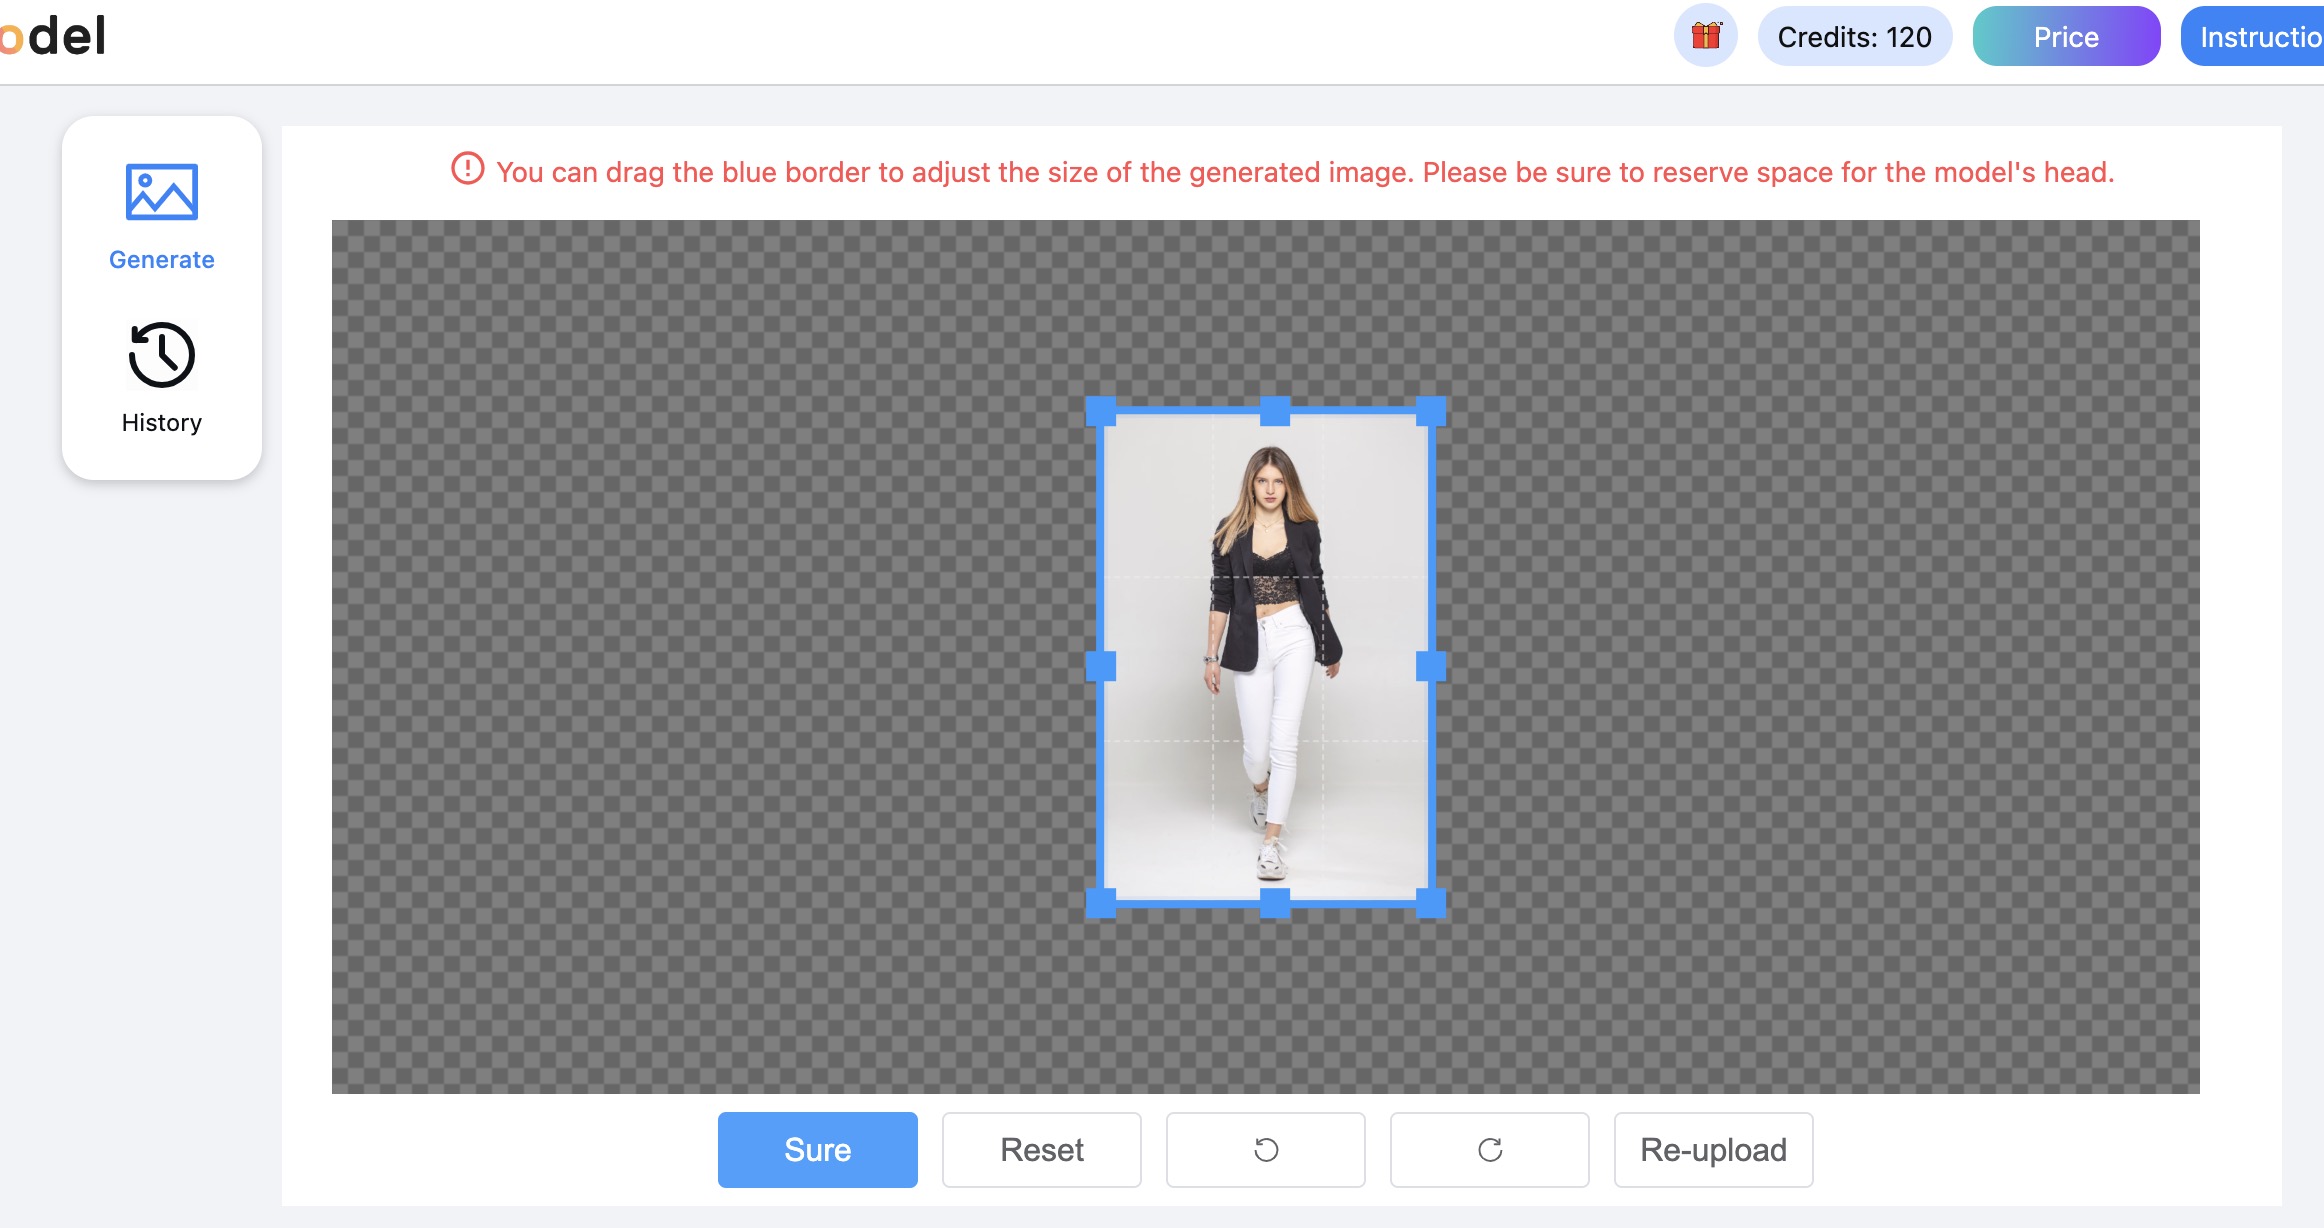Screen dimensions: 2324x1228
Task: Select the top-center crop handle
Action: [x=1275, y=411]
